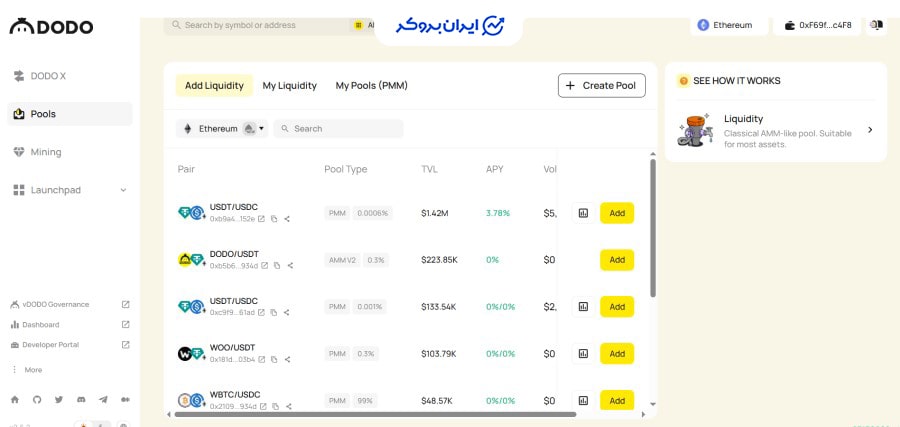
Task: Click the Create Pool button
Action: point(601,86)
